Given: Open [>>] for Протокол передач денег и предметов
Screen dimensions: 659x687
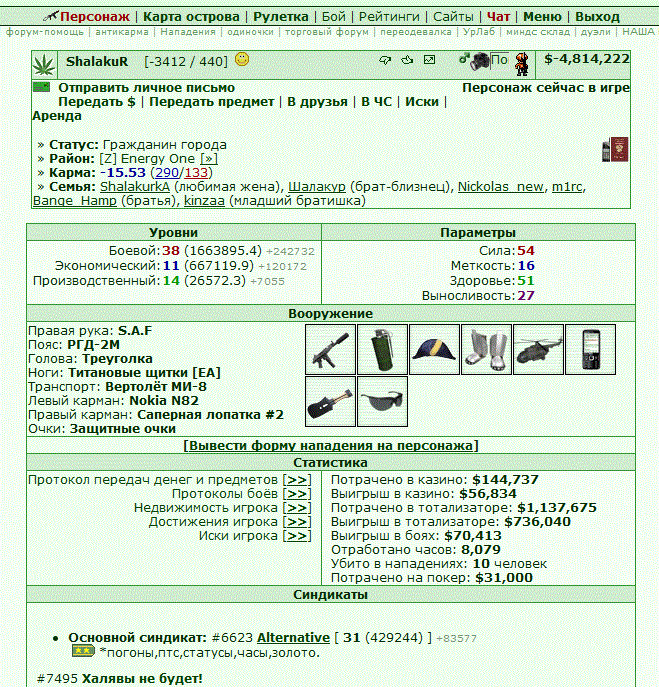Looking at the screenshot, I should pyautogui.click(x=297, y=480).
